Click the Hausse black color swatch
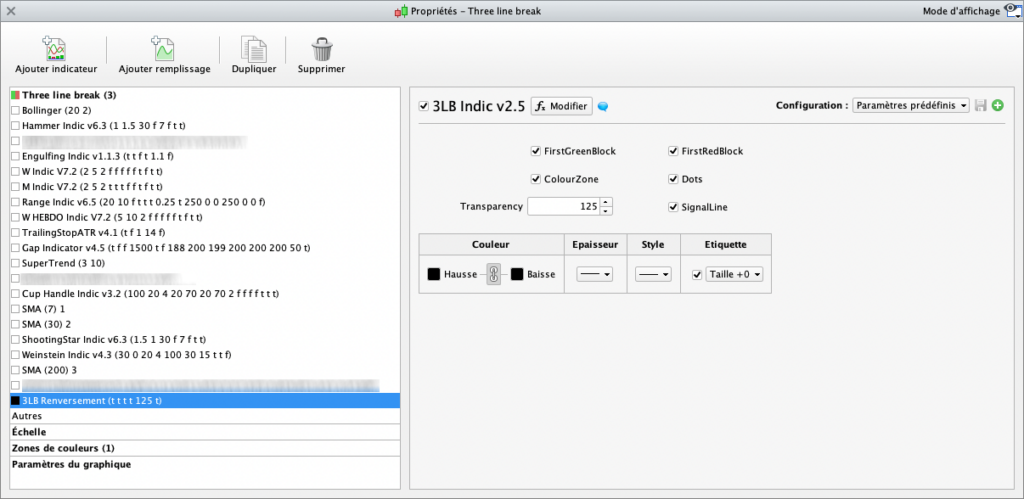 434,274
